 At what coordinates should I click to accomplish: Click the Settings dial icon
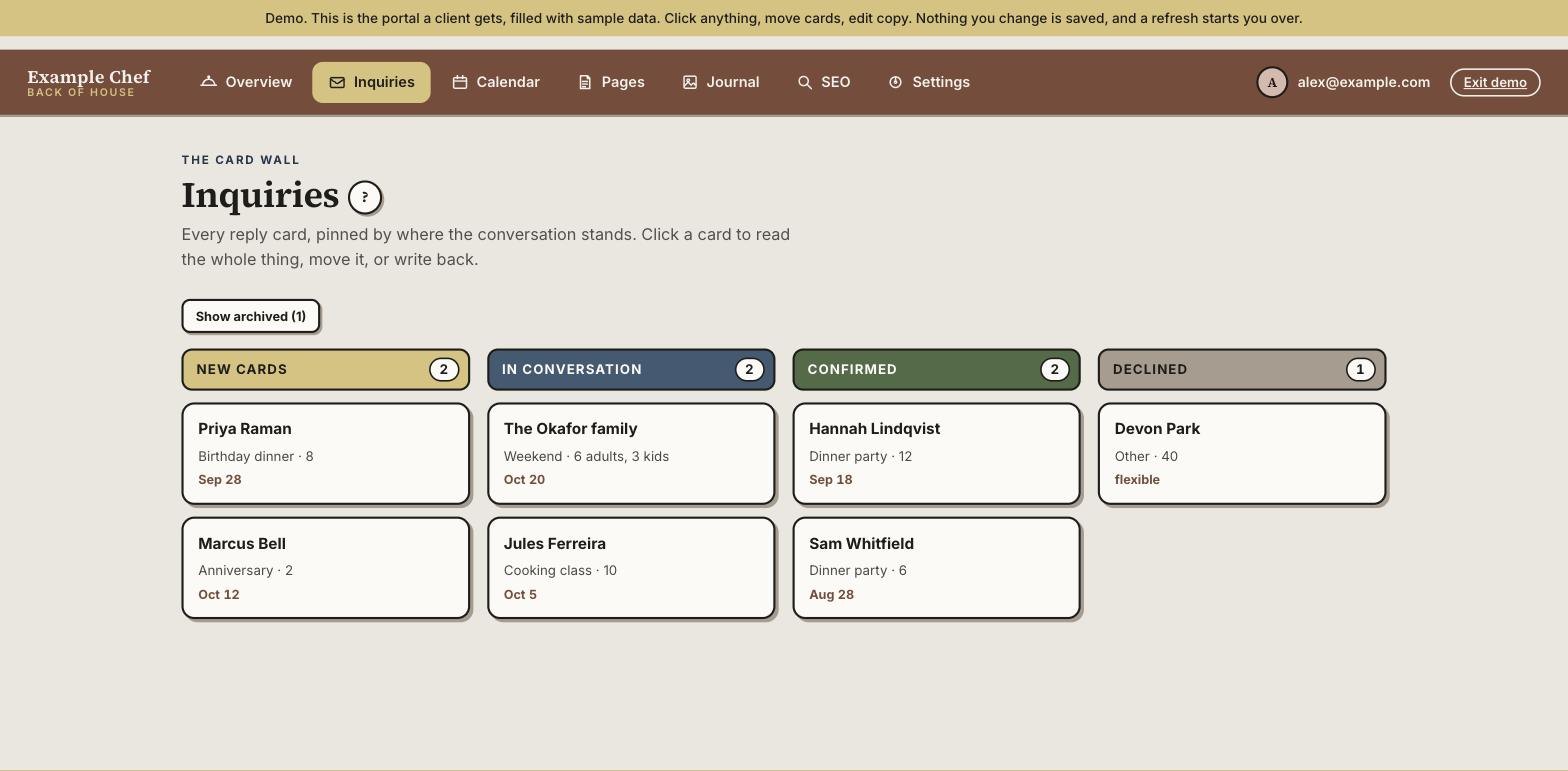[x=896, y=82]
